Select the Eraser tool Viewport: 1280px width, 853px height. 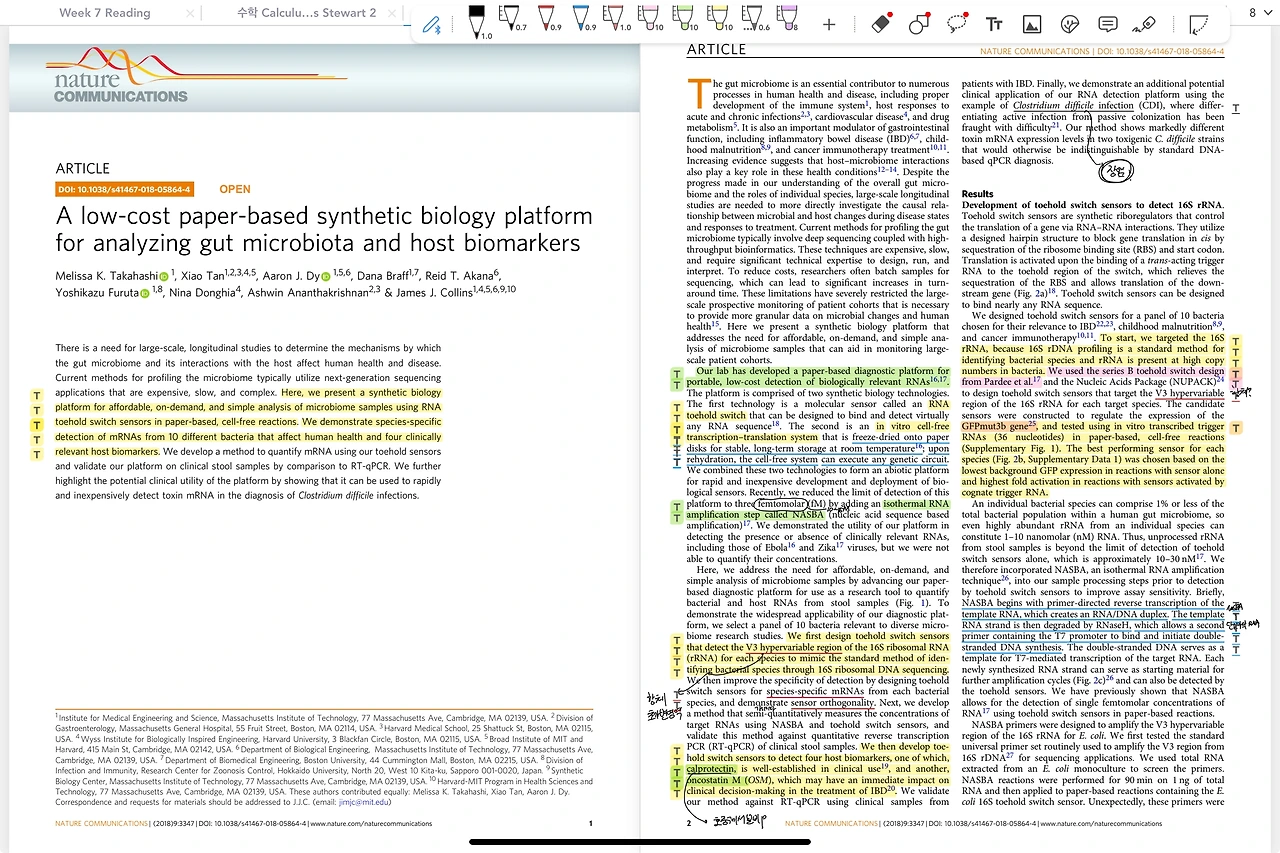coord(881,24)
